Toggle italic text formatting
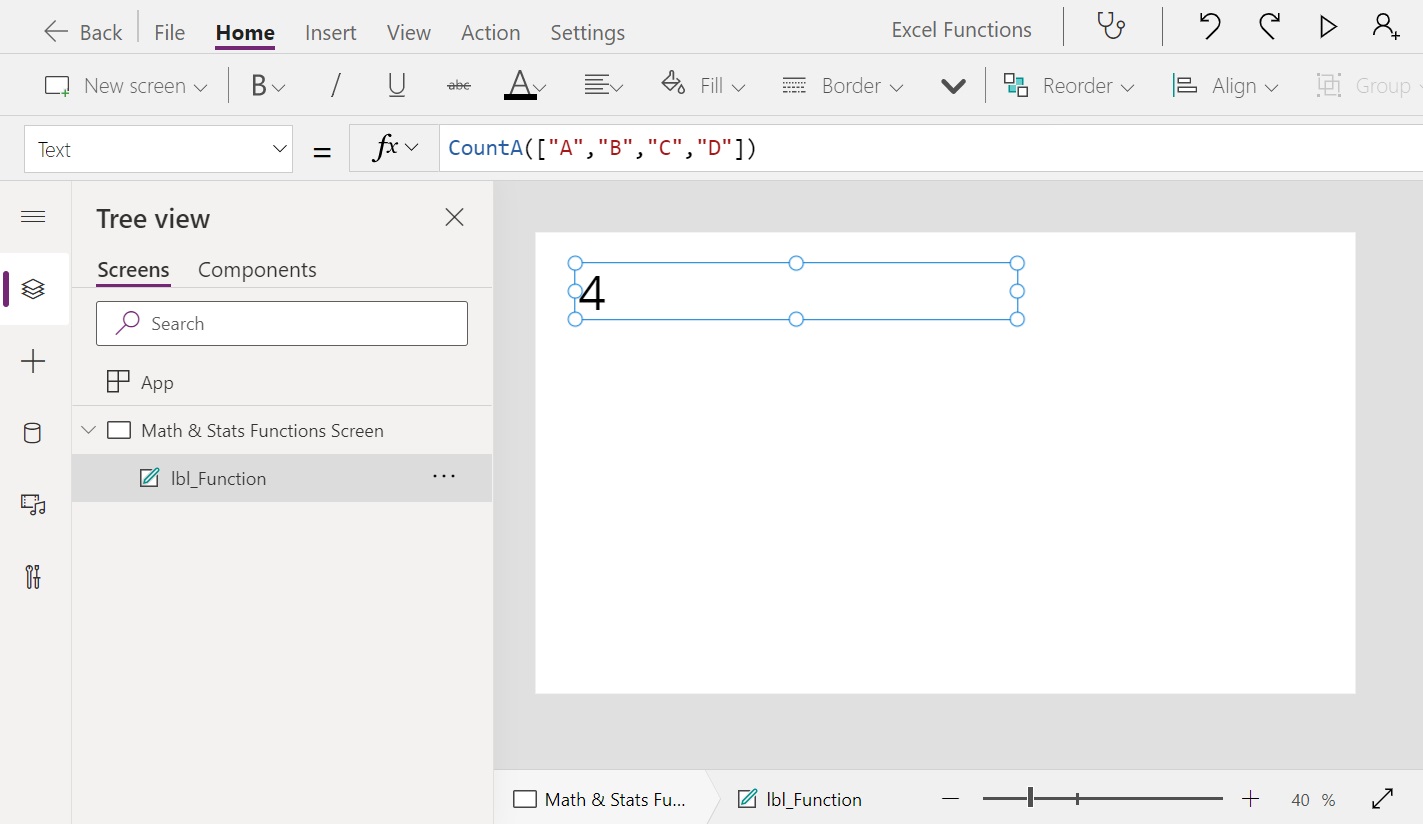This screenshot has width=1423, height=824. [335, 86]
